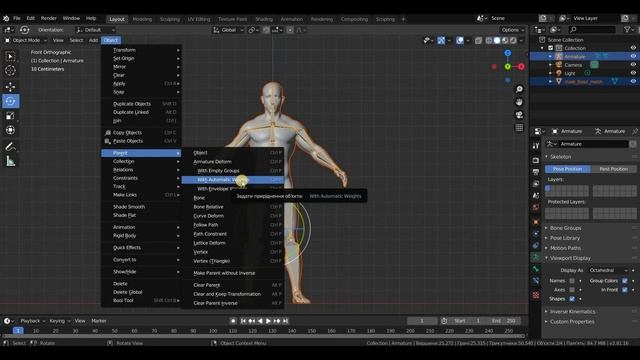Viewport: 640px width, 360px height.
Task: Choose With Empty Groups menu entry
Action: (x=232, y=171)
